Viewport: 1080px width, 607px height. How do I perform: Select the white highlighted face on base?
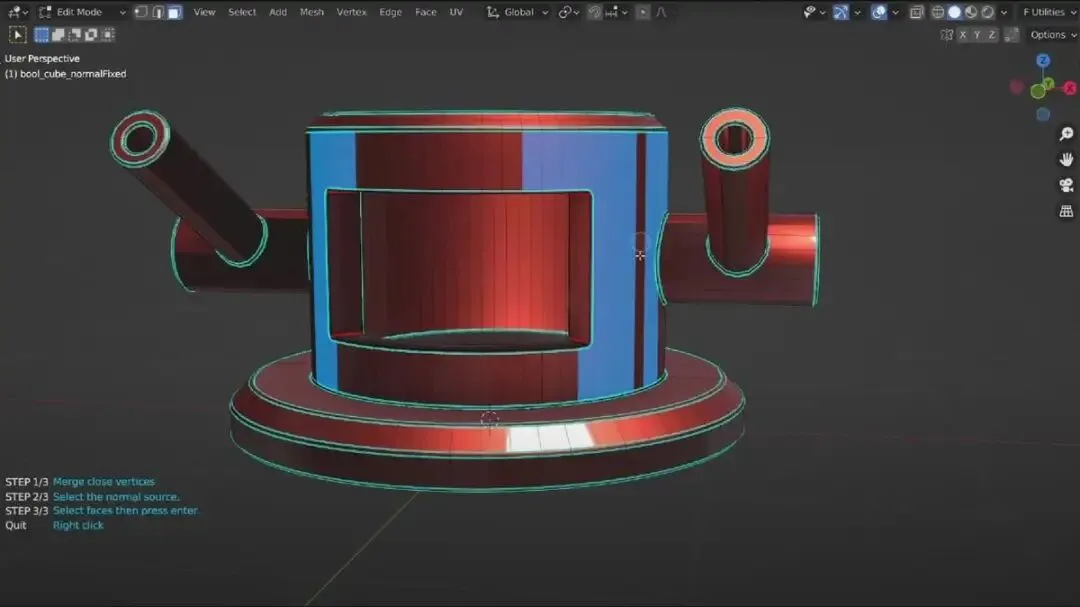coord(550,438)
